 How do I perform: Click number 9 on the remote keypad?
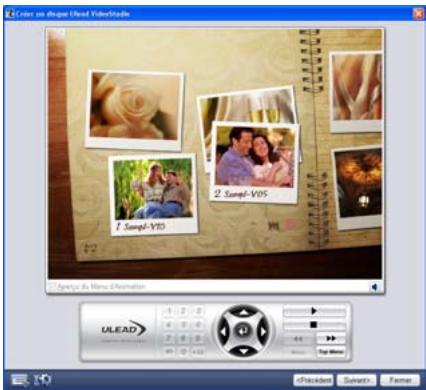[198, 338]
